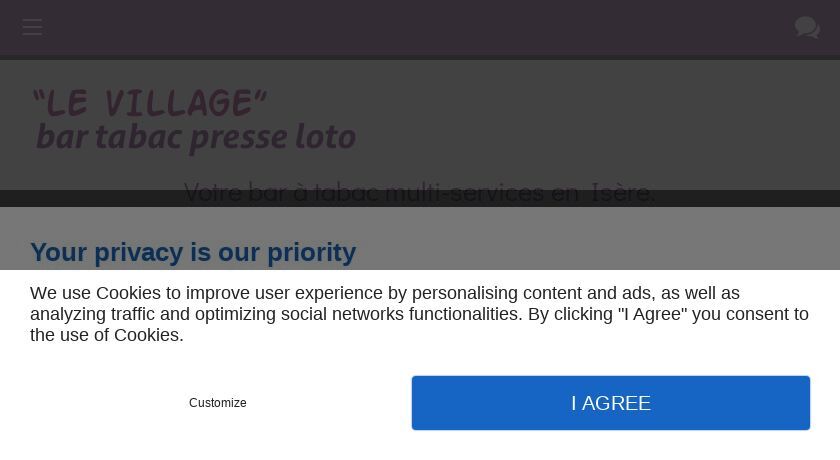Click the word priority in the privacy heading
840x460 pixels.
click(x=311, y=253)
